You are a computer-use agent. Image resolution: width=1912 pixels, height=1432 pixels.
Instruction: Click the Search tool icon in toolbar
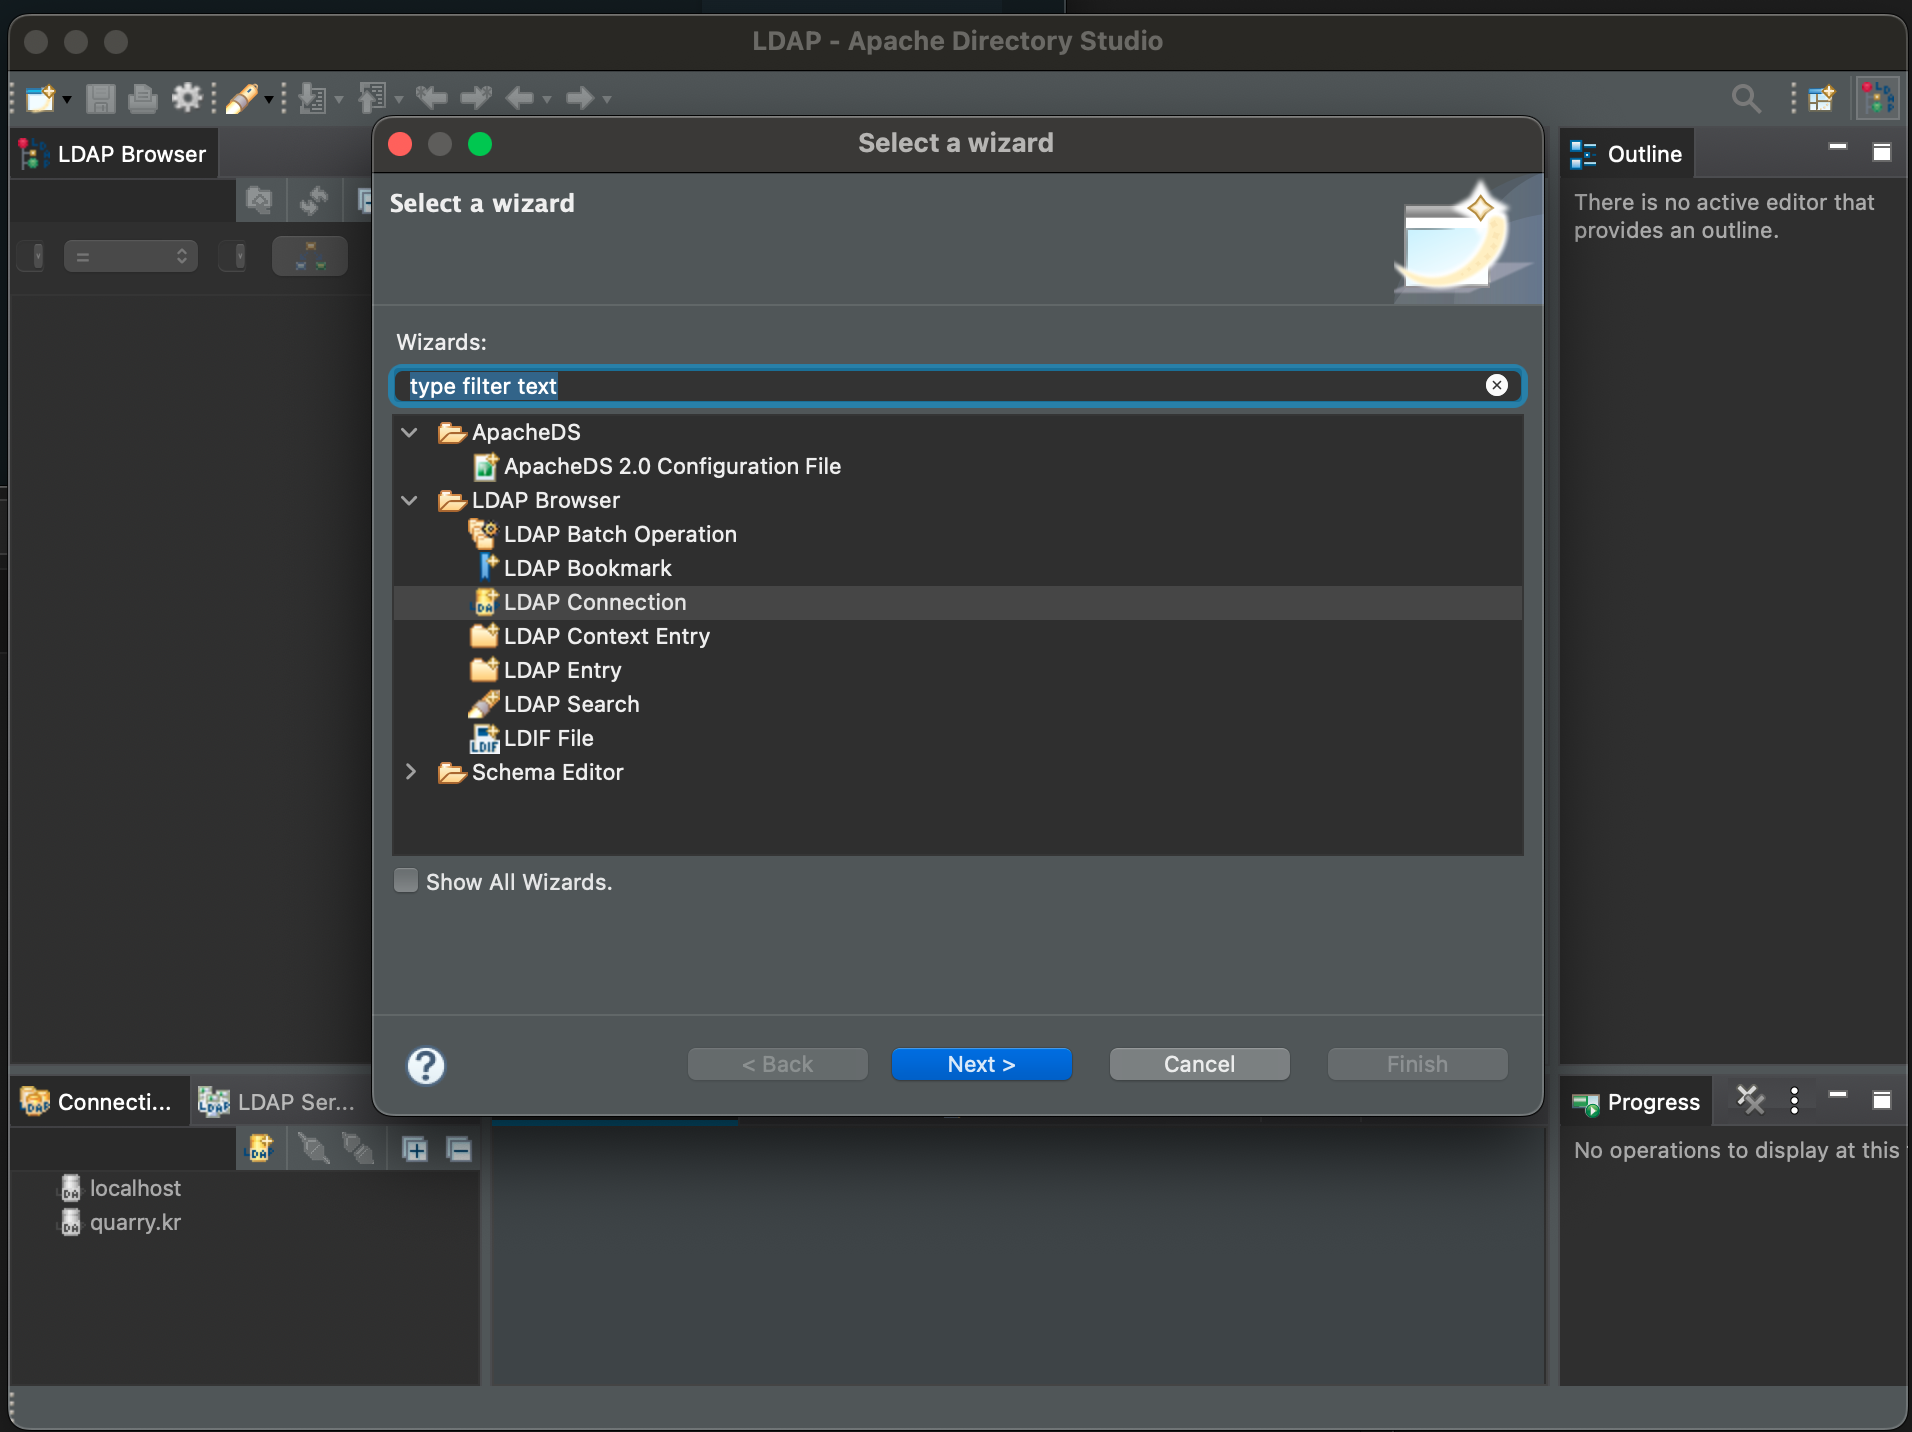point(242,98)
